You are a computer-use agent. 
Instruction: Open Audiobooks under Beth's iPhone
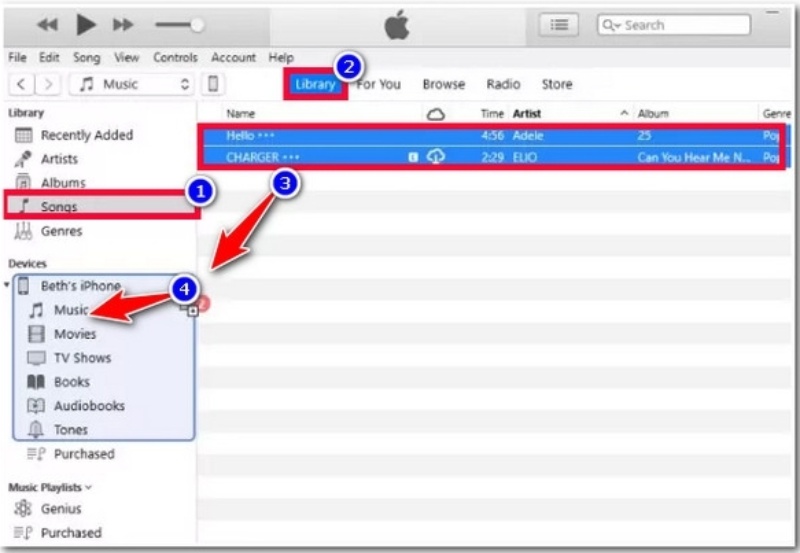[x=89, y=406]
